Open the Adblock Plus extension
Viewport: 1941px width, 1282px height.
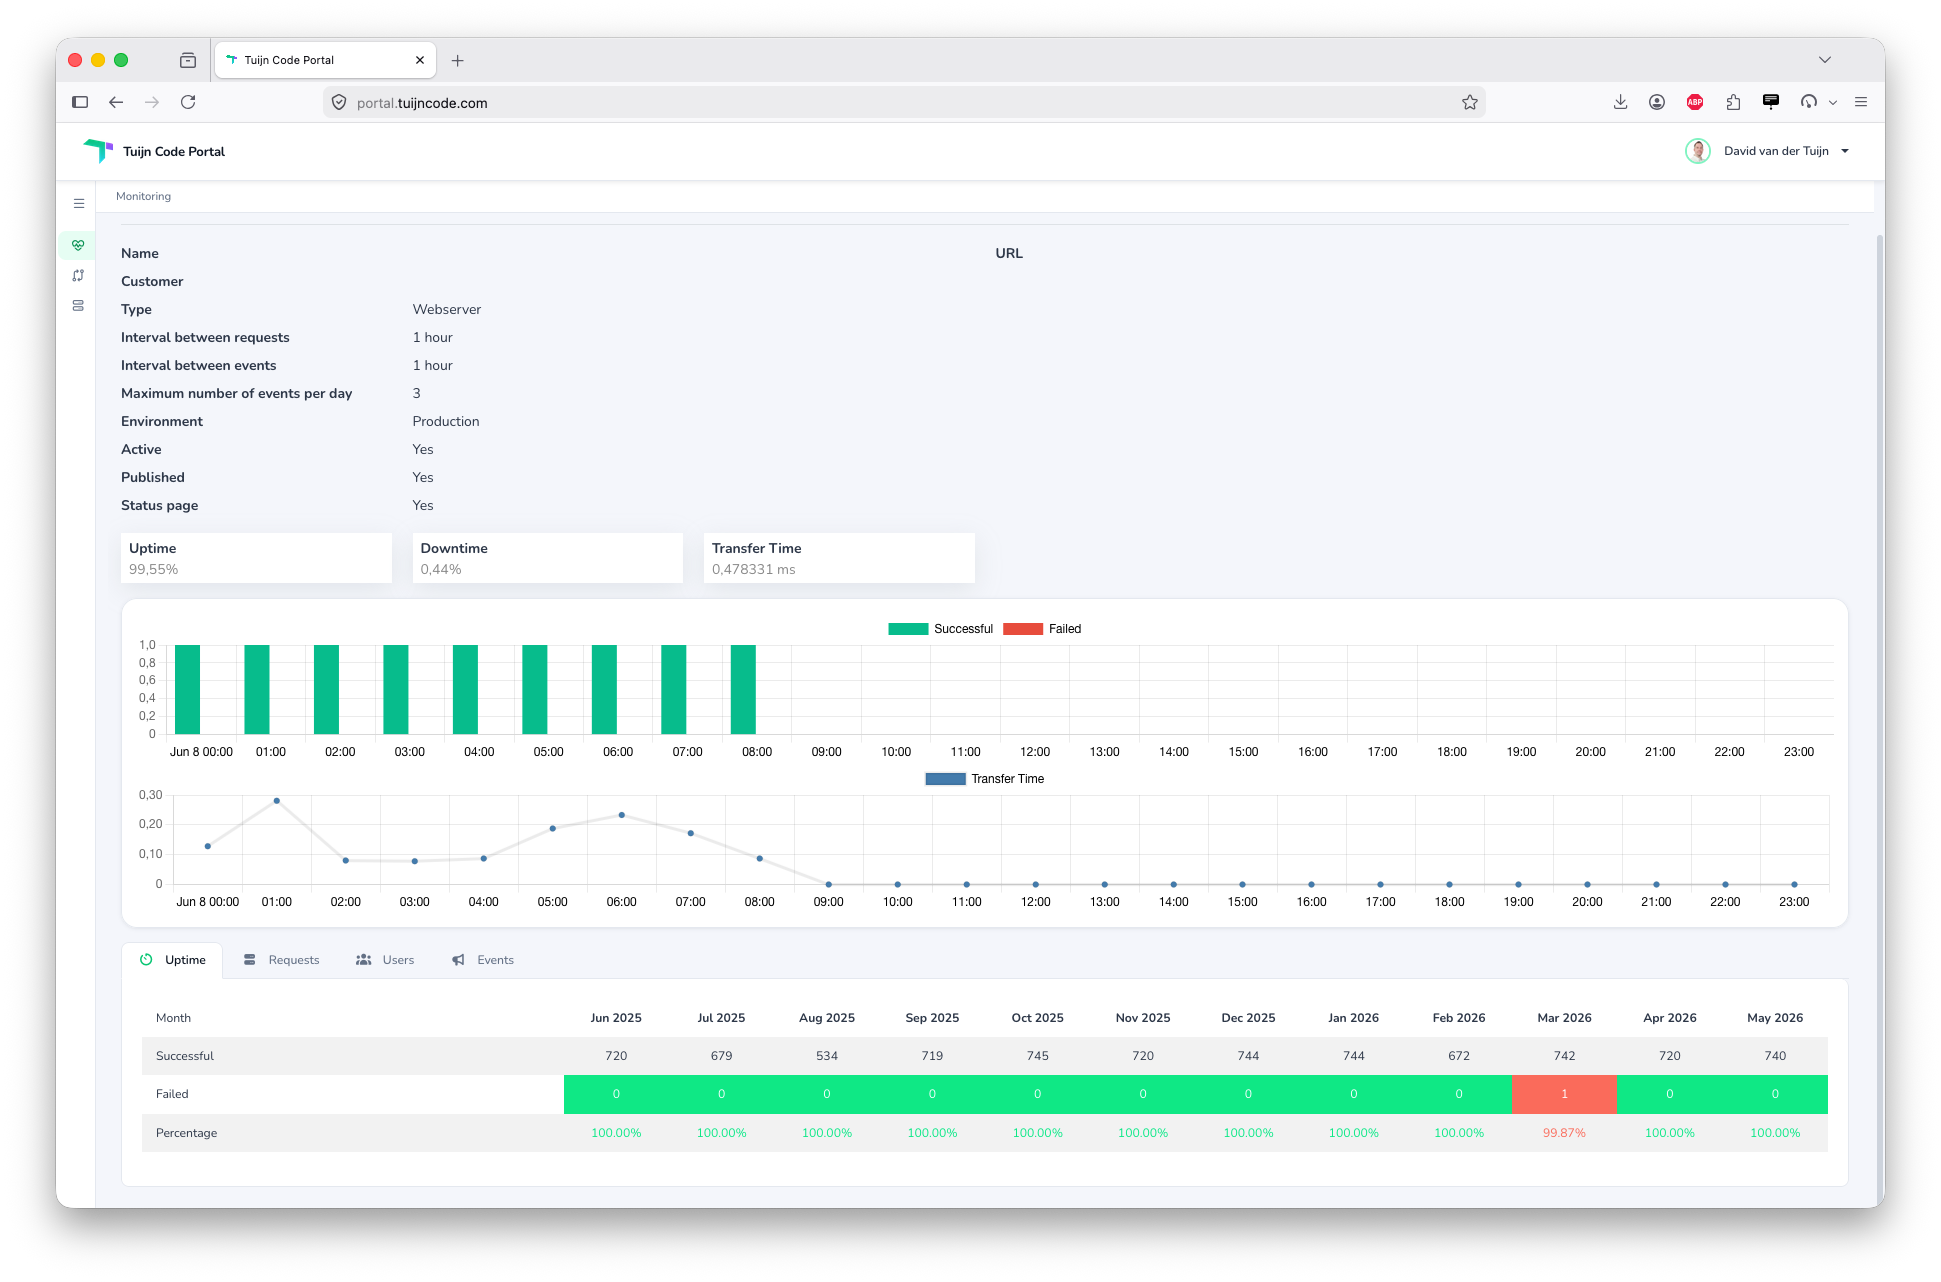[1695, 102]
